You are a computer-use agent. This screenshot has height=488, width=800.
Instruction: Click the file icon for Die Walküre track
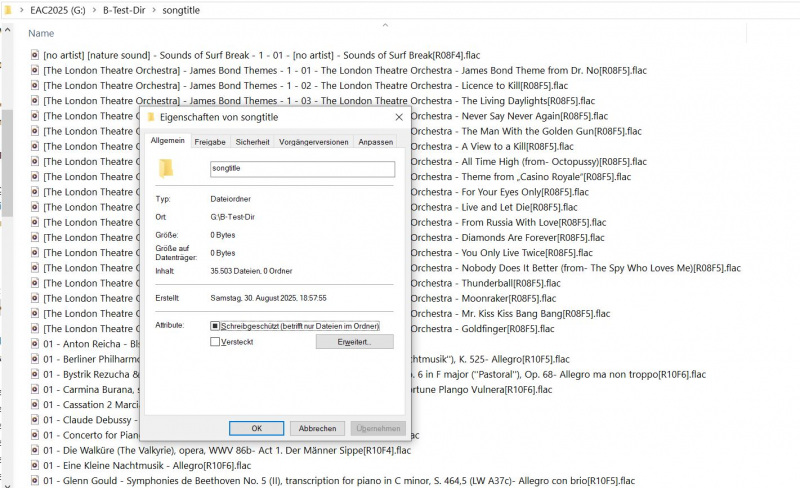[35, 450]
